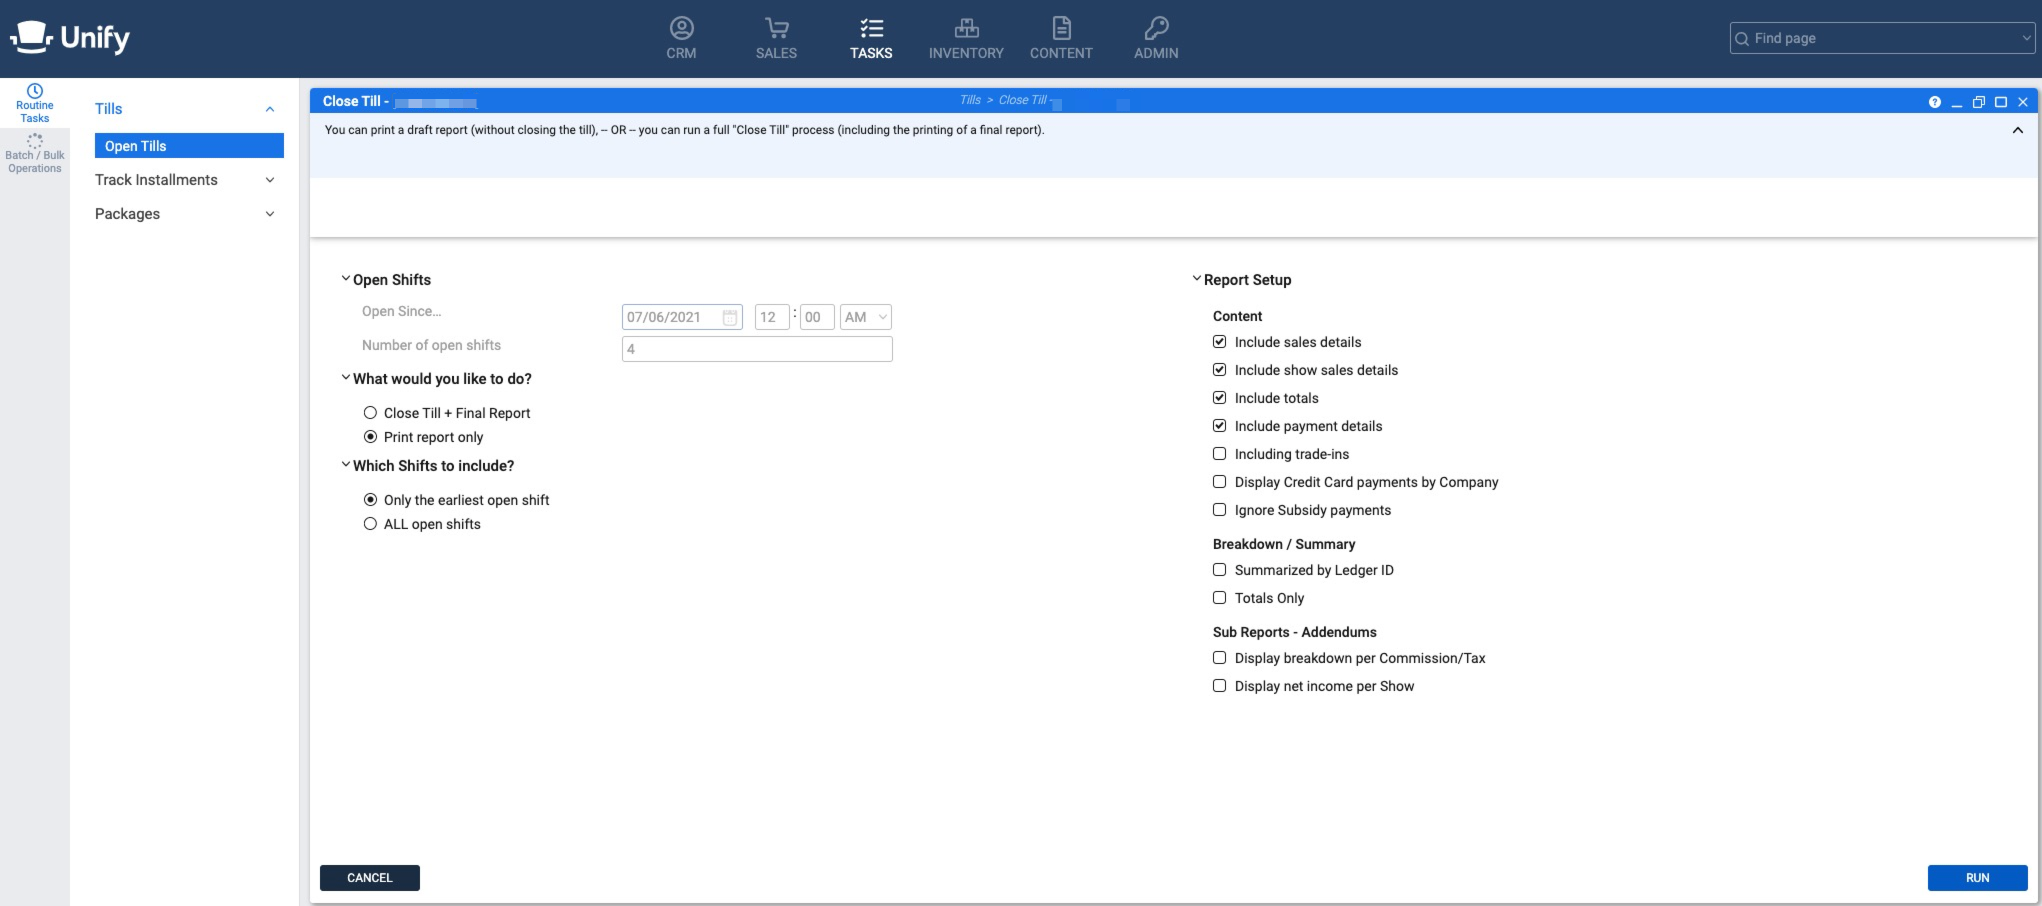The image size is (2042, 906).
Task: Open the Batch / Bulk Operations icon
Action: point(34,152)
